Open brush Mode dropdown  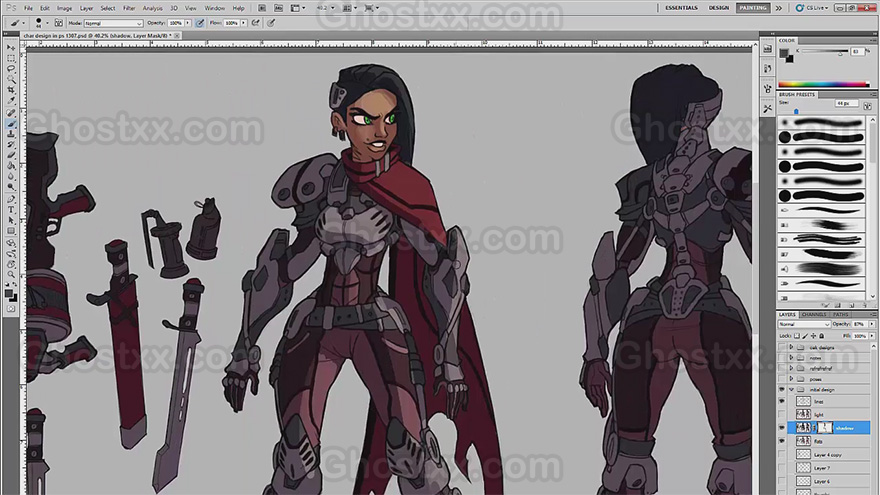(113, 23)
